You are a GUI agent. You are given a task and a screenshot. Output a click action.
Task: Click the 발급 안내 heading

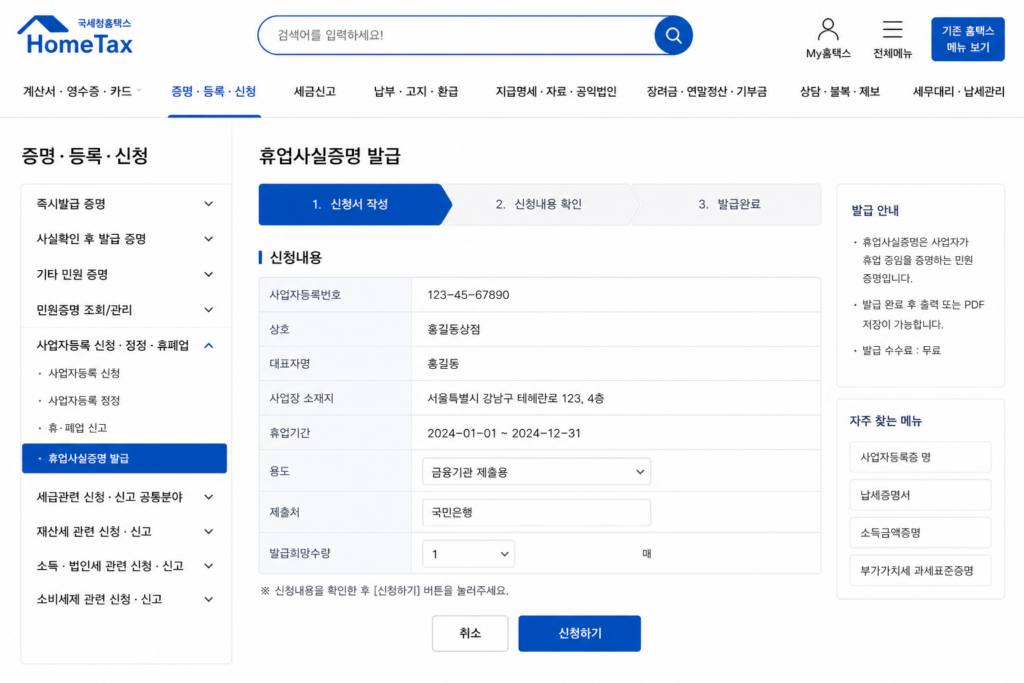coord(875,210)
